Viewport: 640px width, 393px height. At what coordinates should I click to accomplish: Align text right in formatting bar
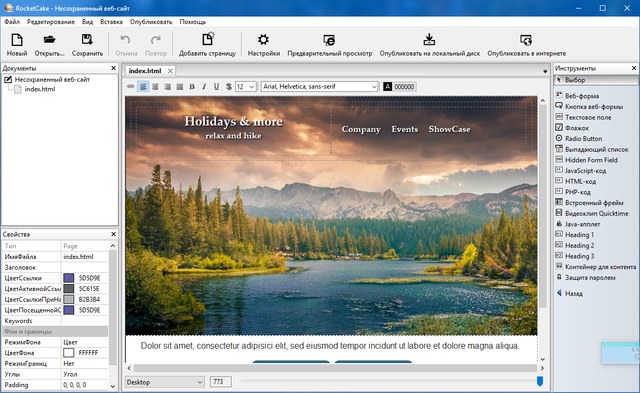(167, 87)
